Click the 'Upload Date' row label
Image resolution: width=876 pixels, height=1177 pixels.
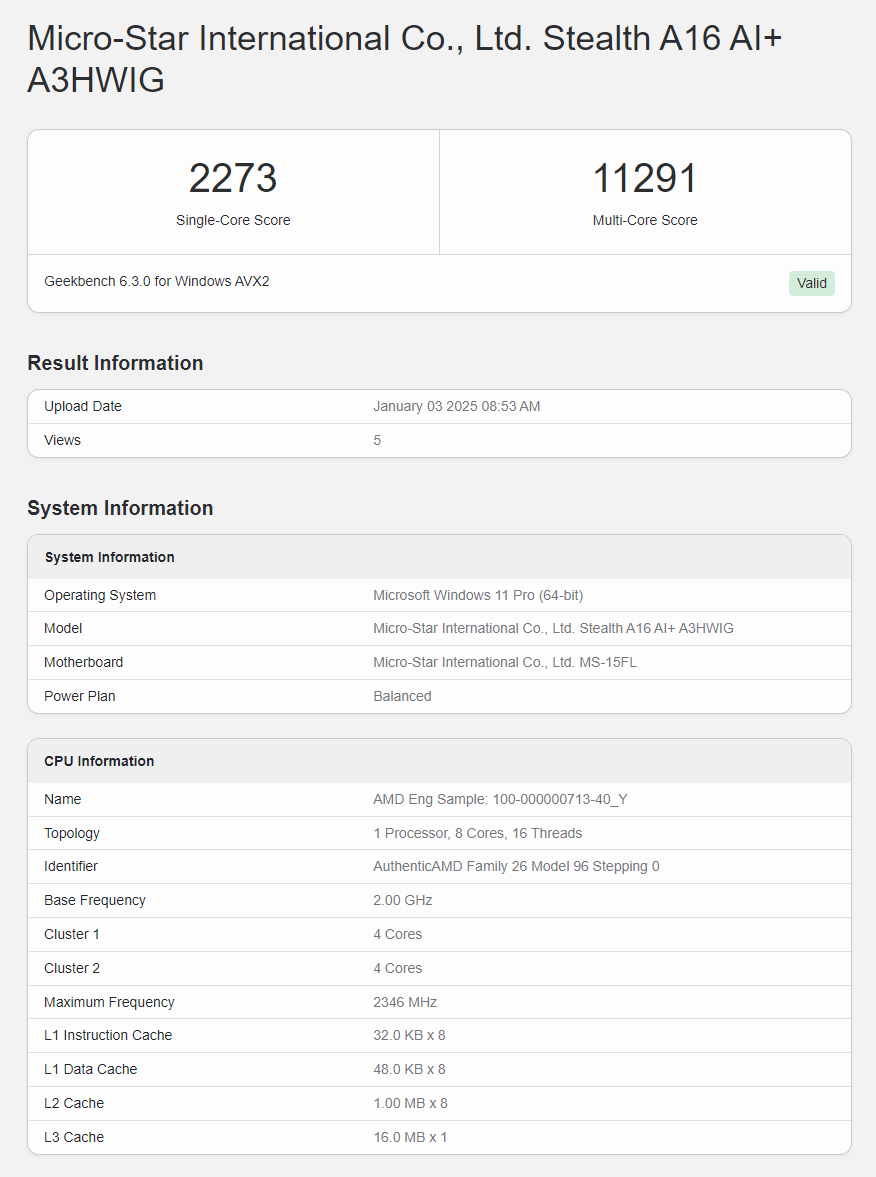[83, 406]
